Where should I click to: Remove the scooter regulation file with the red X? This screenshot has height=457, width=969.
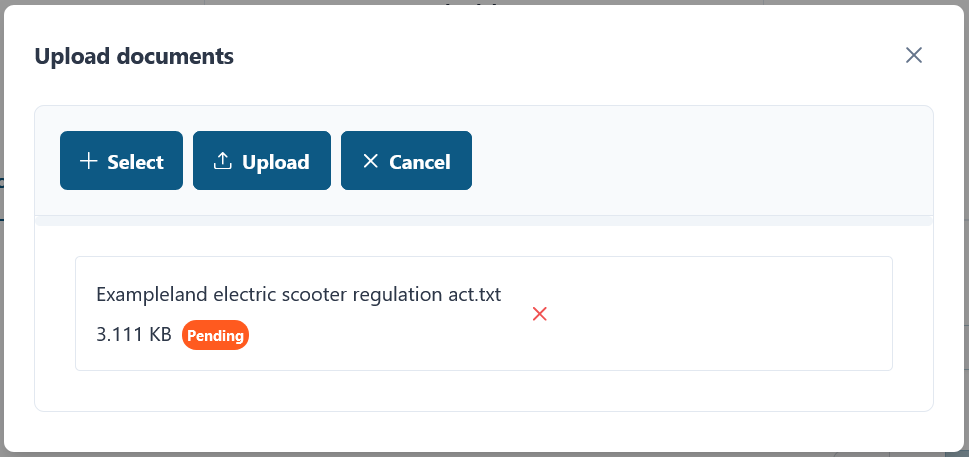point(540,314)
